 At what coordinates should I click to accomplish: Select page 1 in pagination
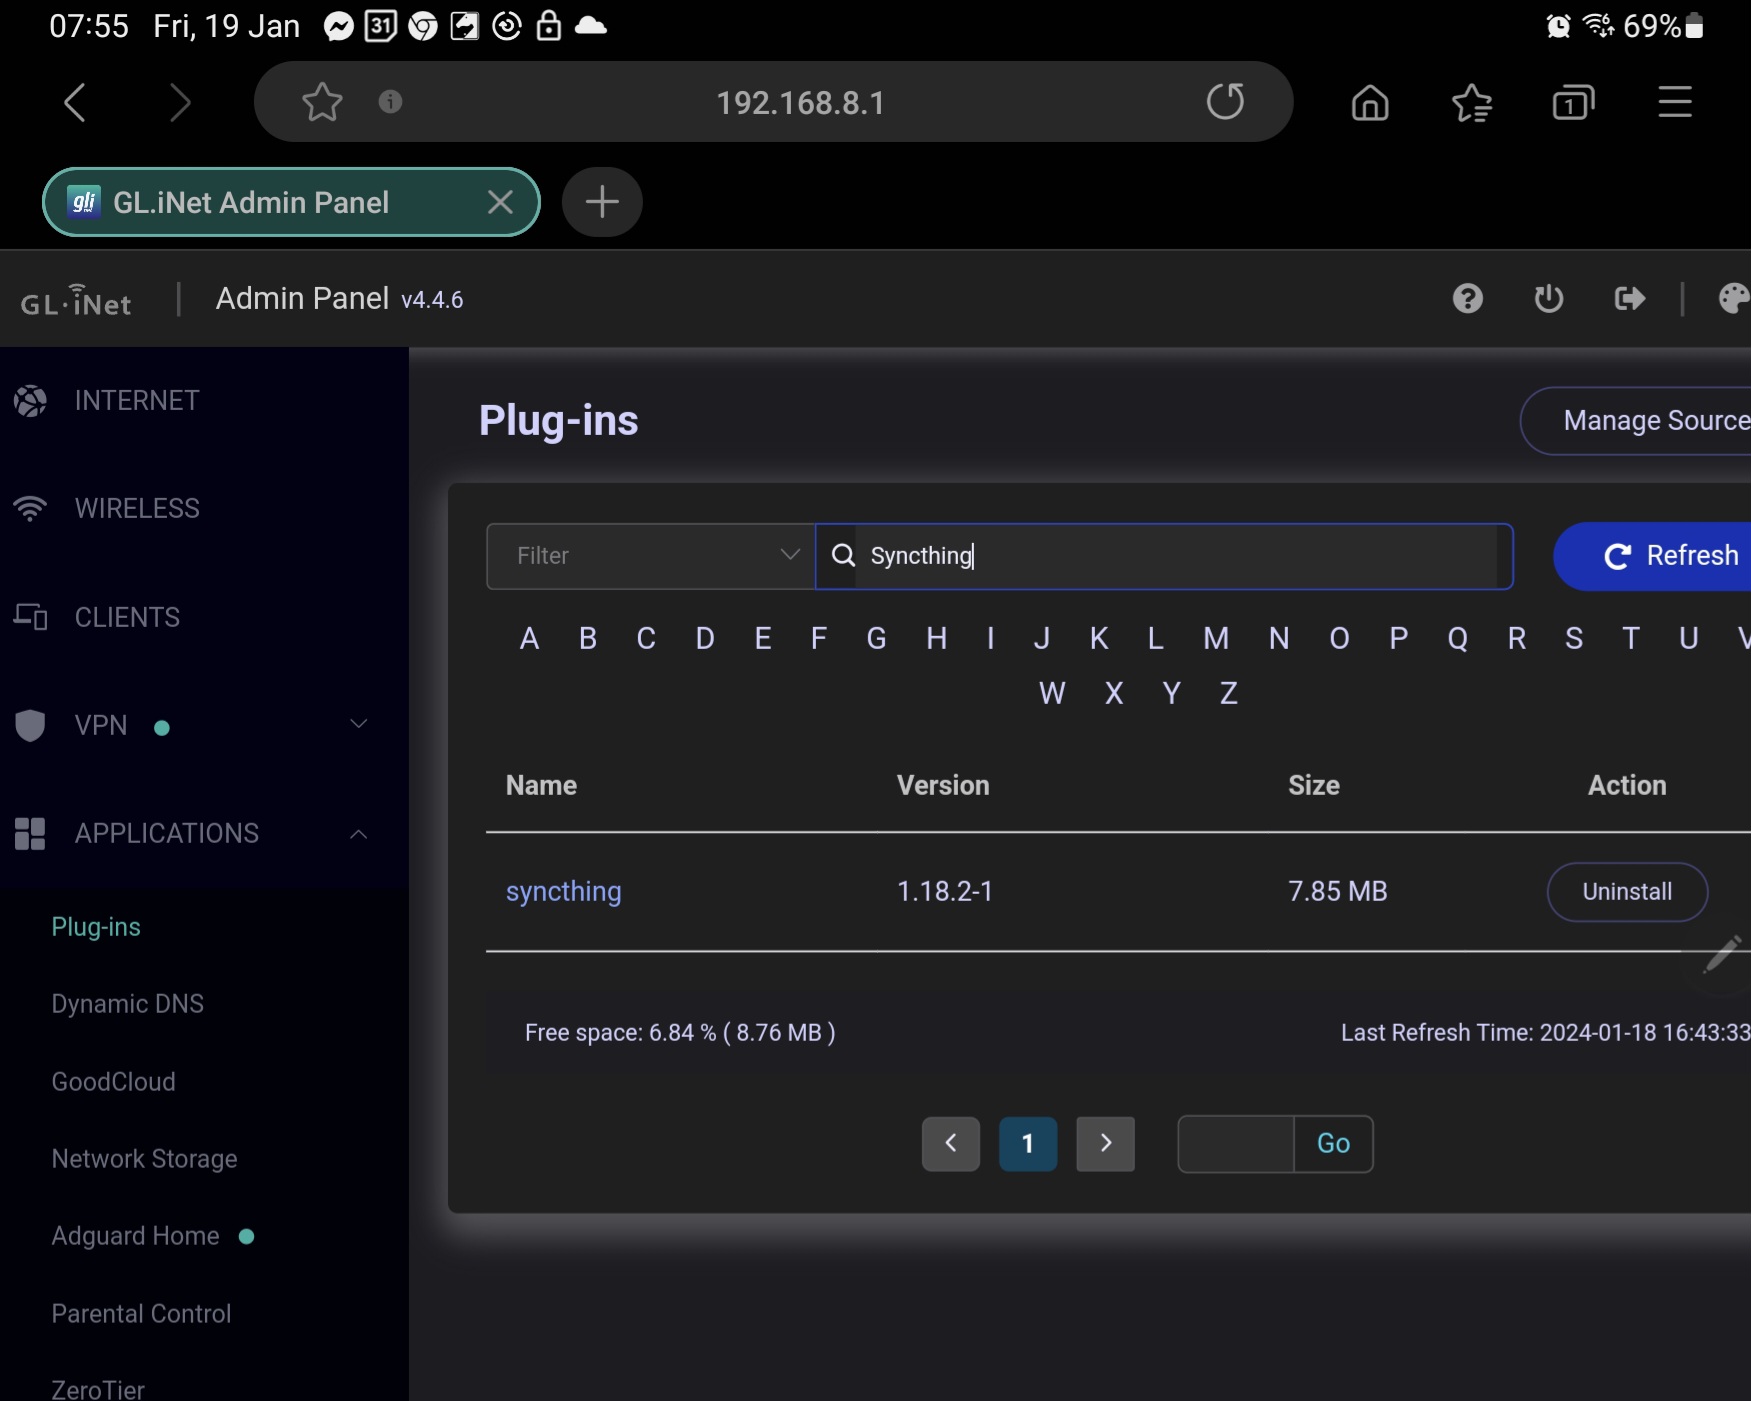point(1028,1143)
